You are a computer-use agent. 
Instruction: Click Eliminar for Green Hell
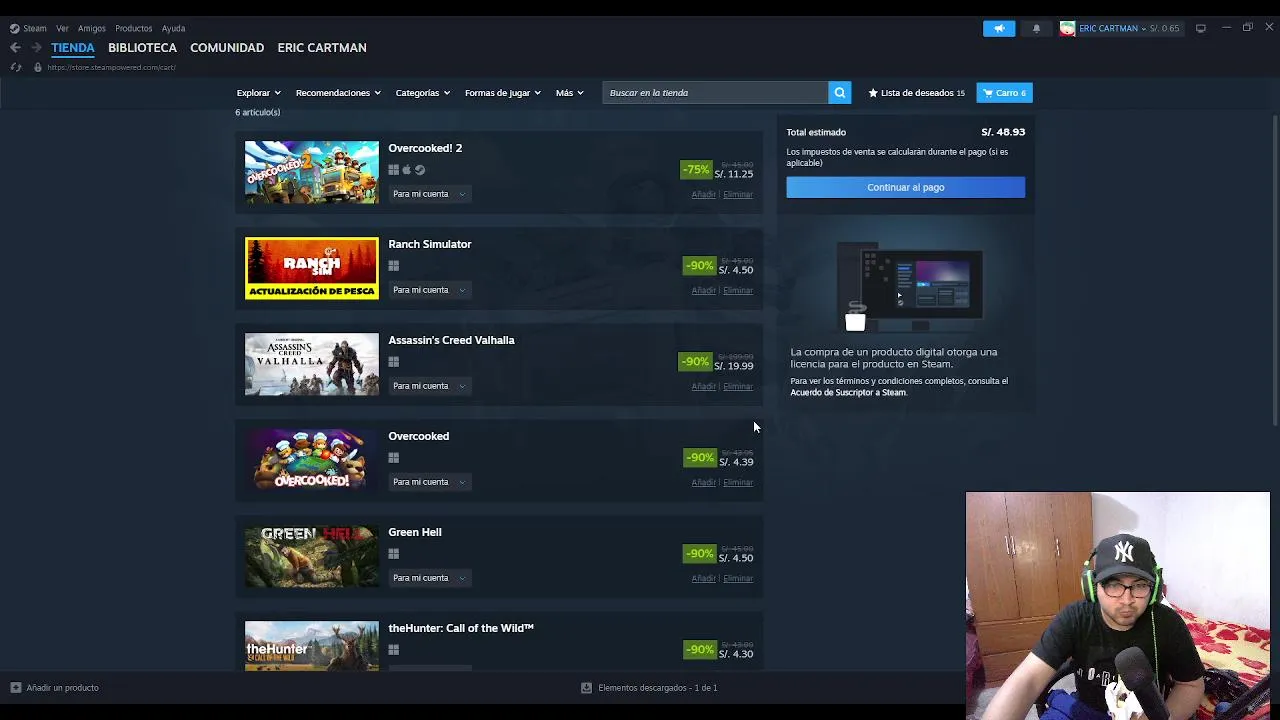[738, 578]
